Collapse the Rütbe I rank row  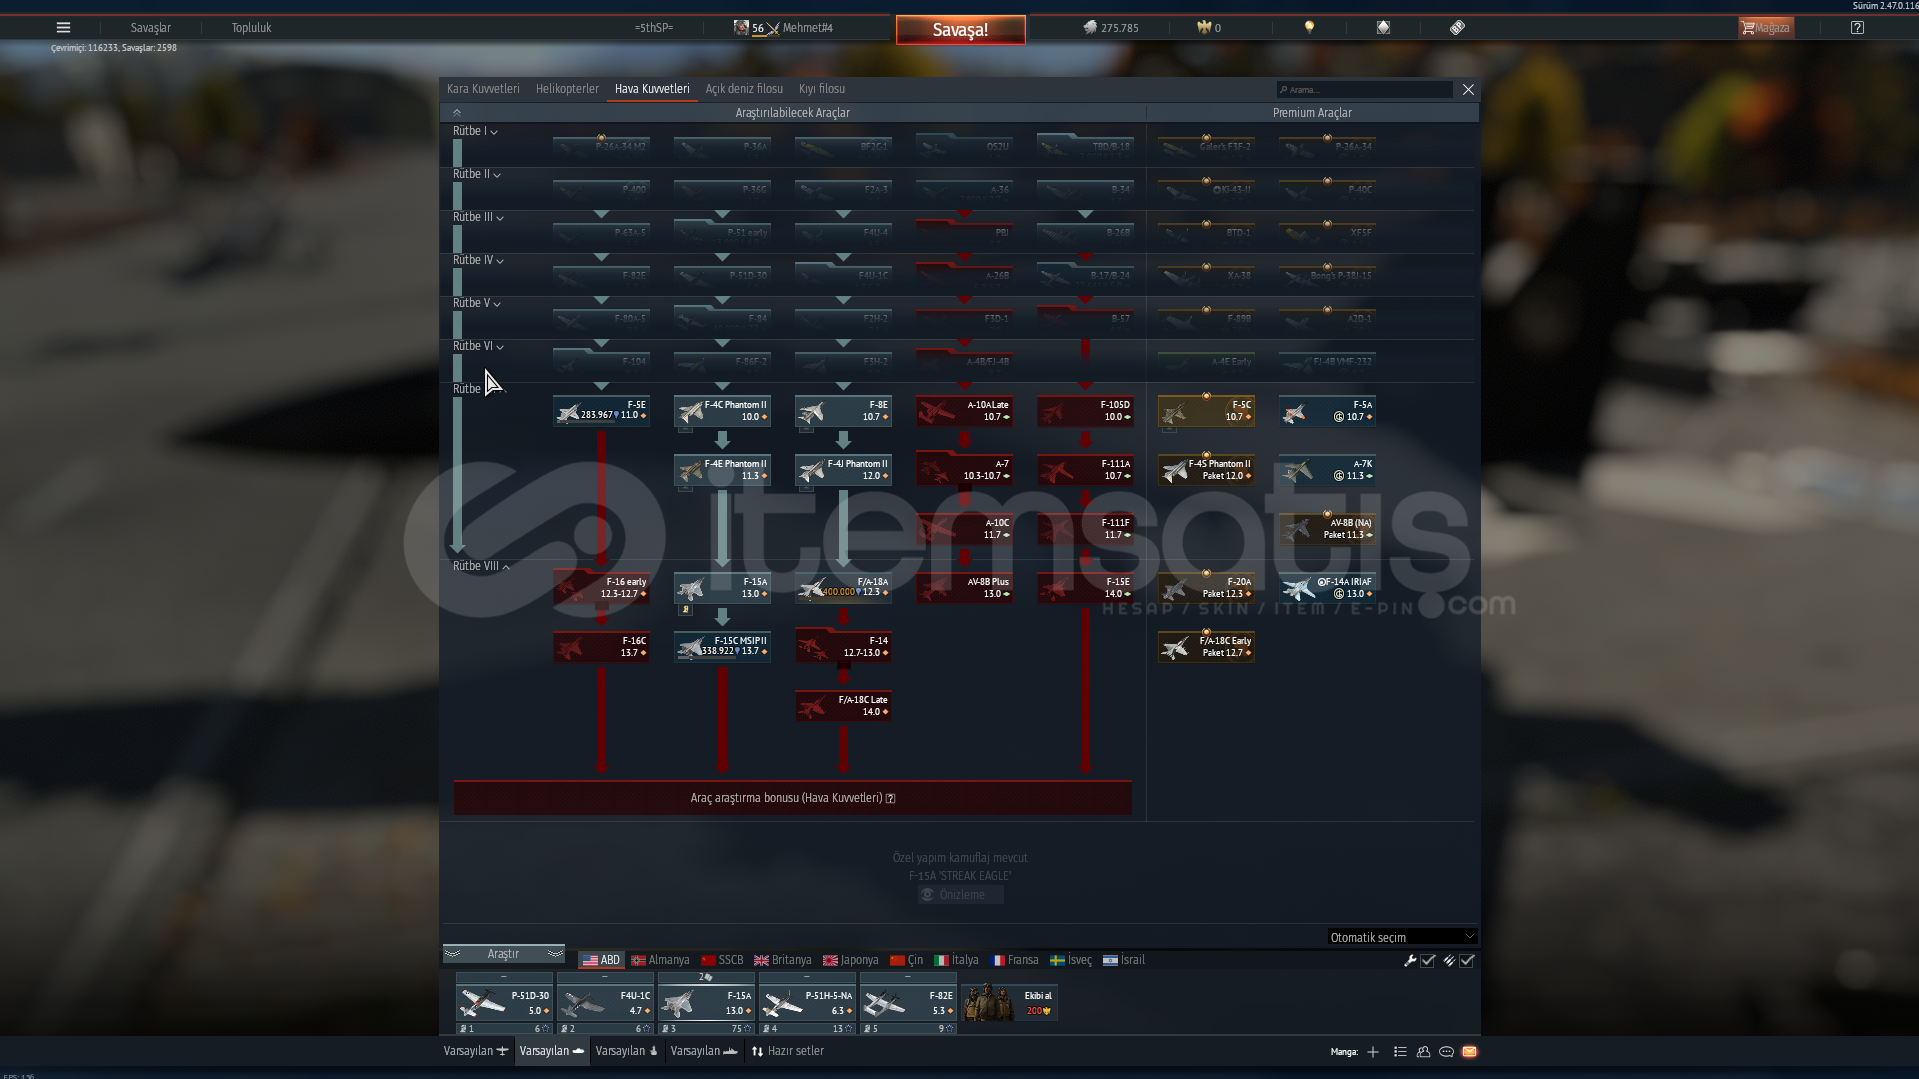pos(475,131)
